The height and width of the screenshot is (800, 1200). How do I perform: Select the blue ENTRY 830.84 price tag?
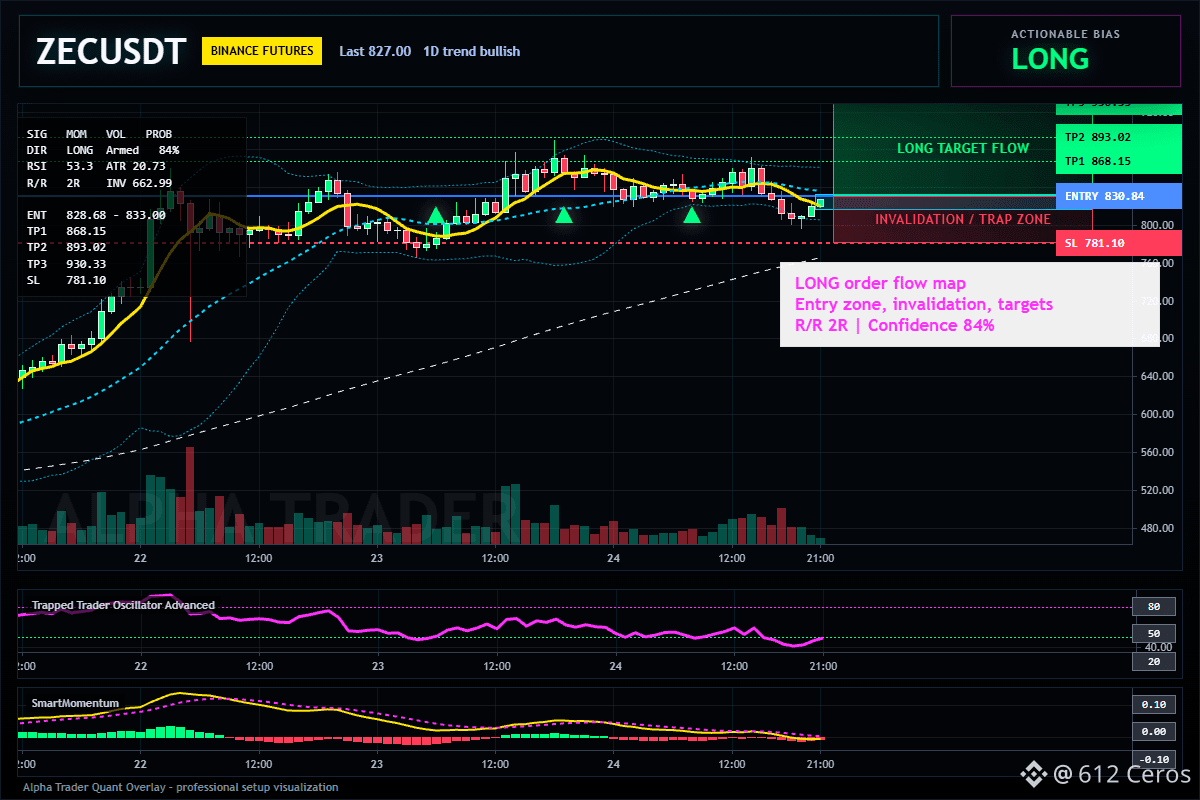pyautogui.click(x=1119, y=196)
